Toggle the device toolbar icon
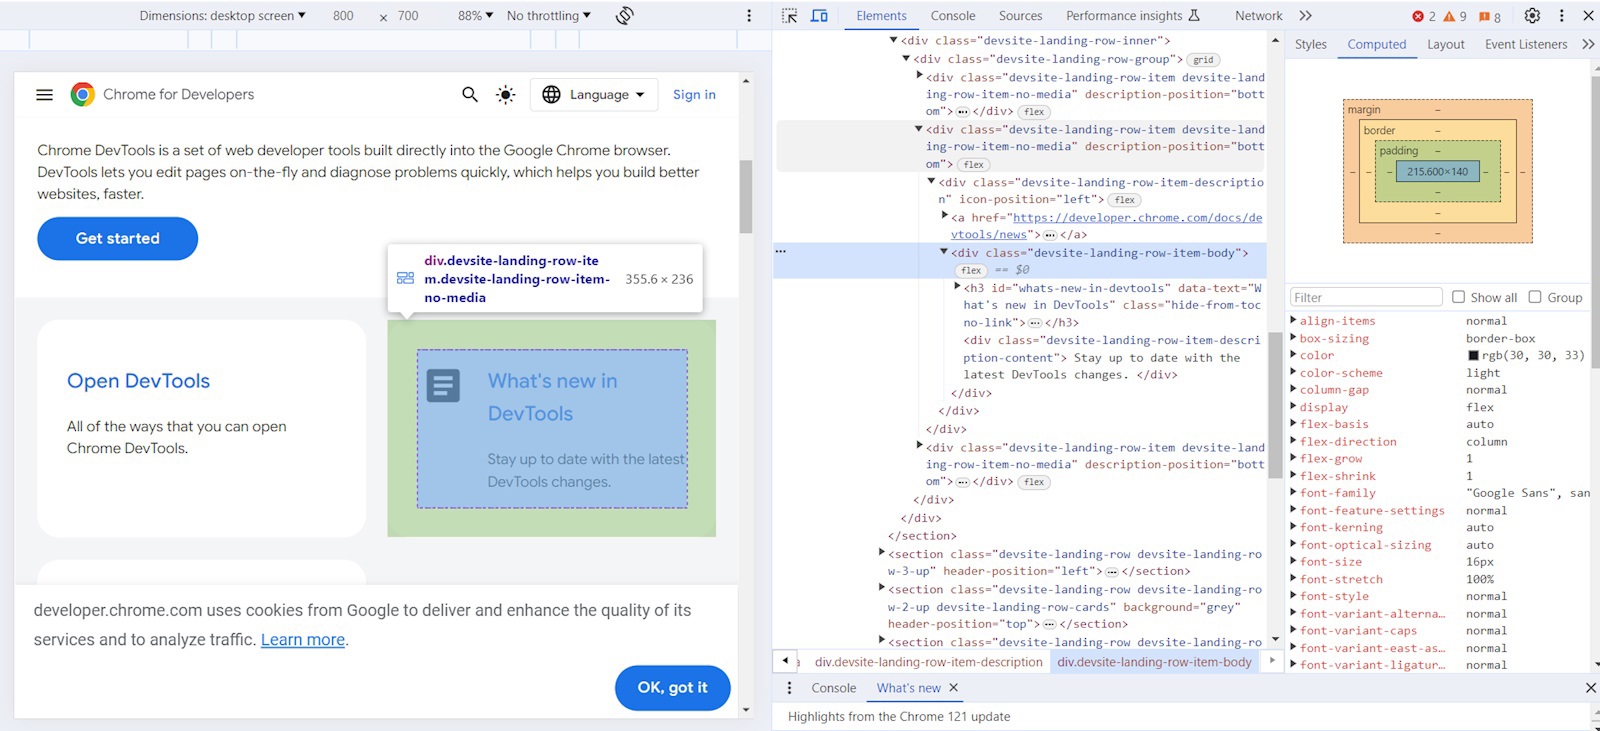Image resolution: width=1600 pixels, height=731 pixels. pos(819,16)
